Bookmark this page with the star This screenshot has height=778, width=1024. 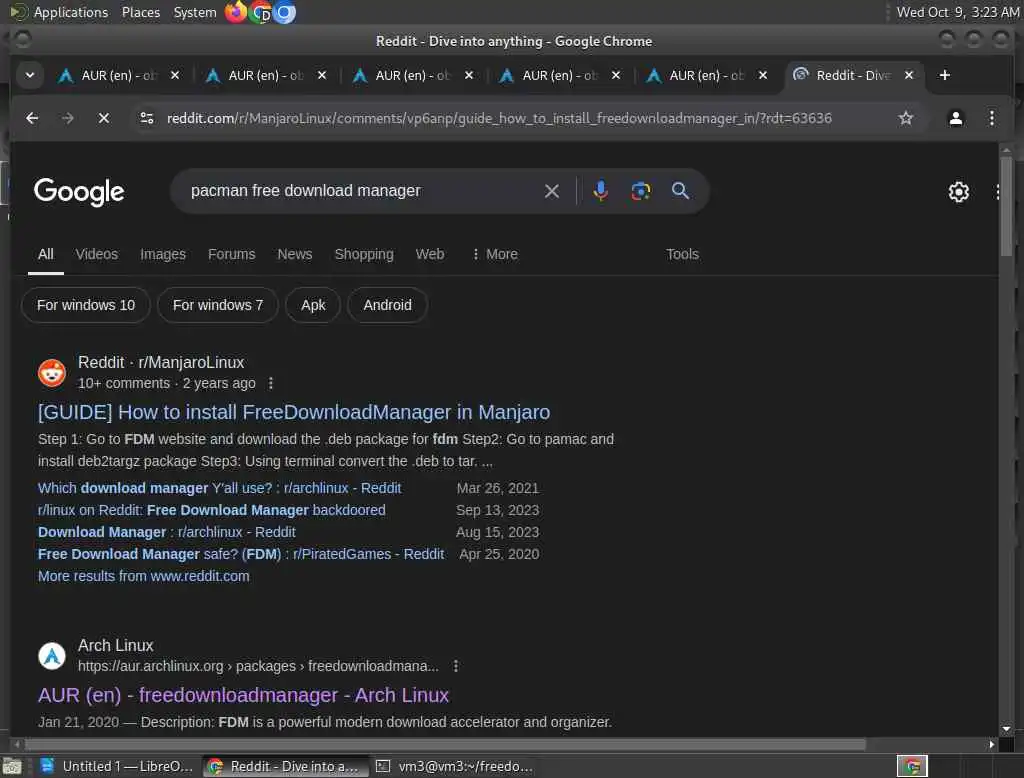[905, 118]
